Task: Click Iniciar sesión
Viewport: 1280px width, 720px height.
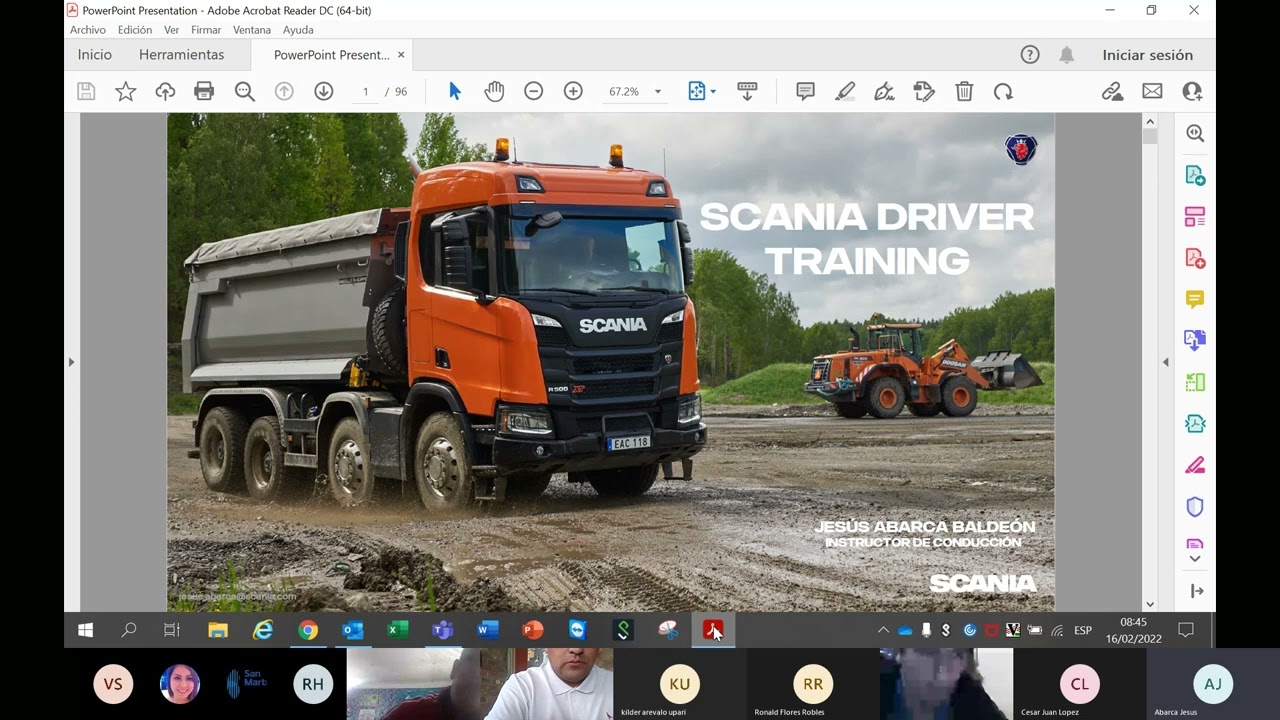Action: tap(1148, 55)
